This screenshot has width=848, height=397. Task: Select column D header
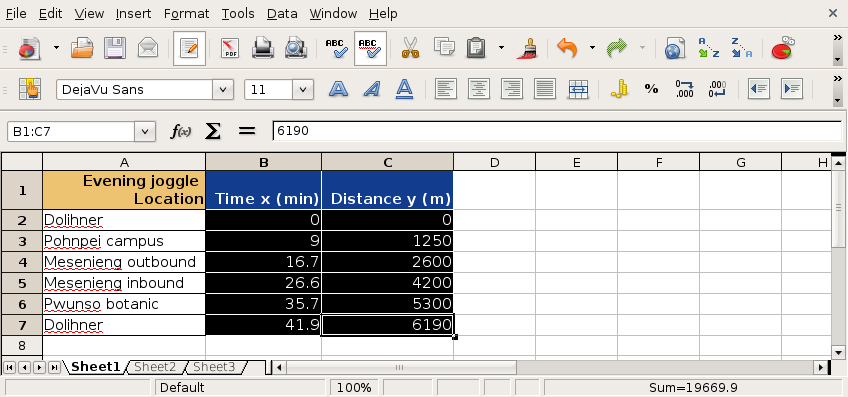pos(494,162)
